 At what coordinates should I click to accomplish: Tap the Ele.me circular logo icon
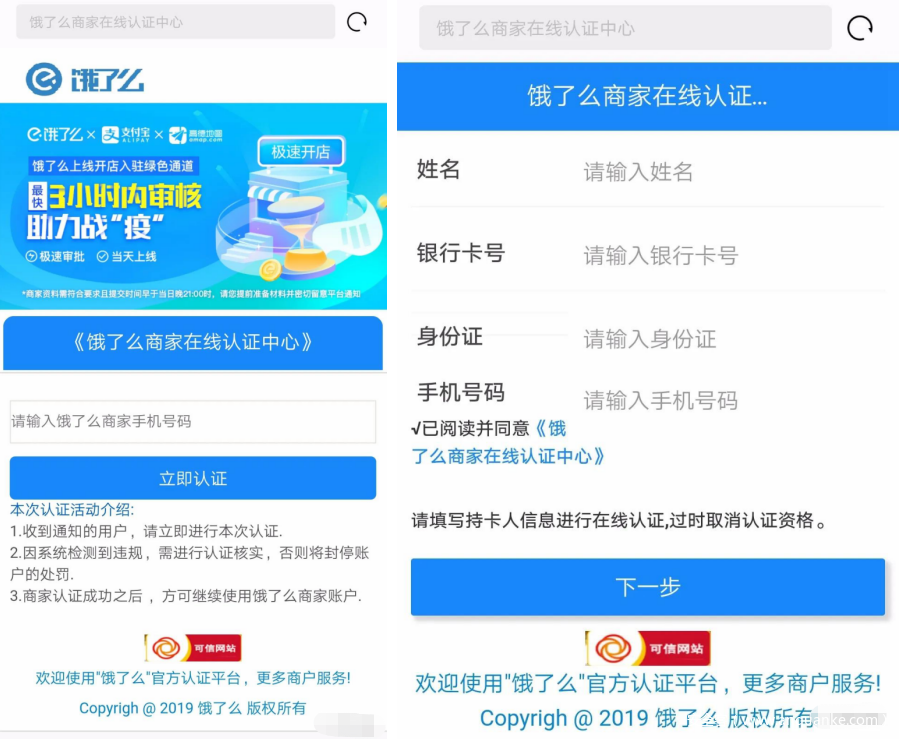[x=44, y=79]
